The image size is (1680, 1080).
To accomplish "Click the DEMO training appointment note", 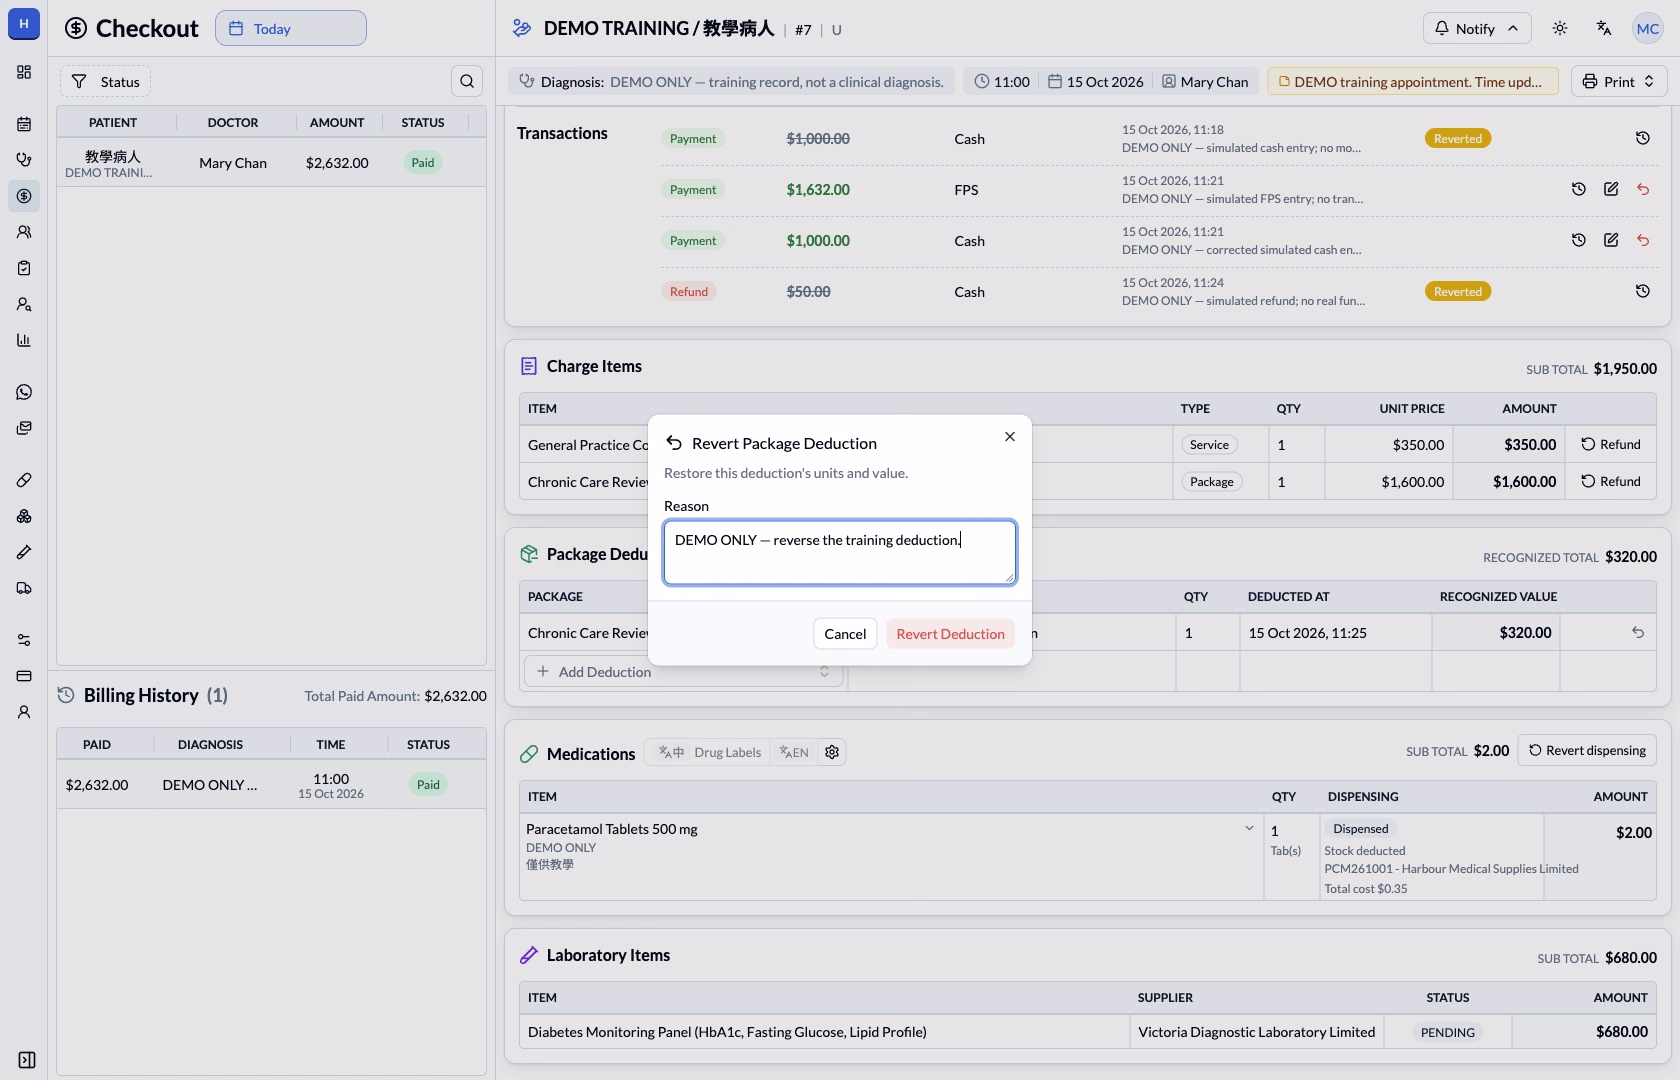I will point(1413,81).
